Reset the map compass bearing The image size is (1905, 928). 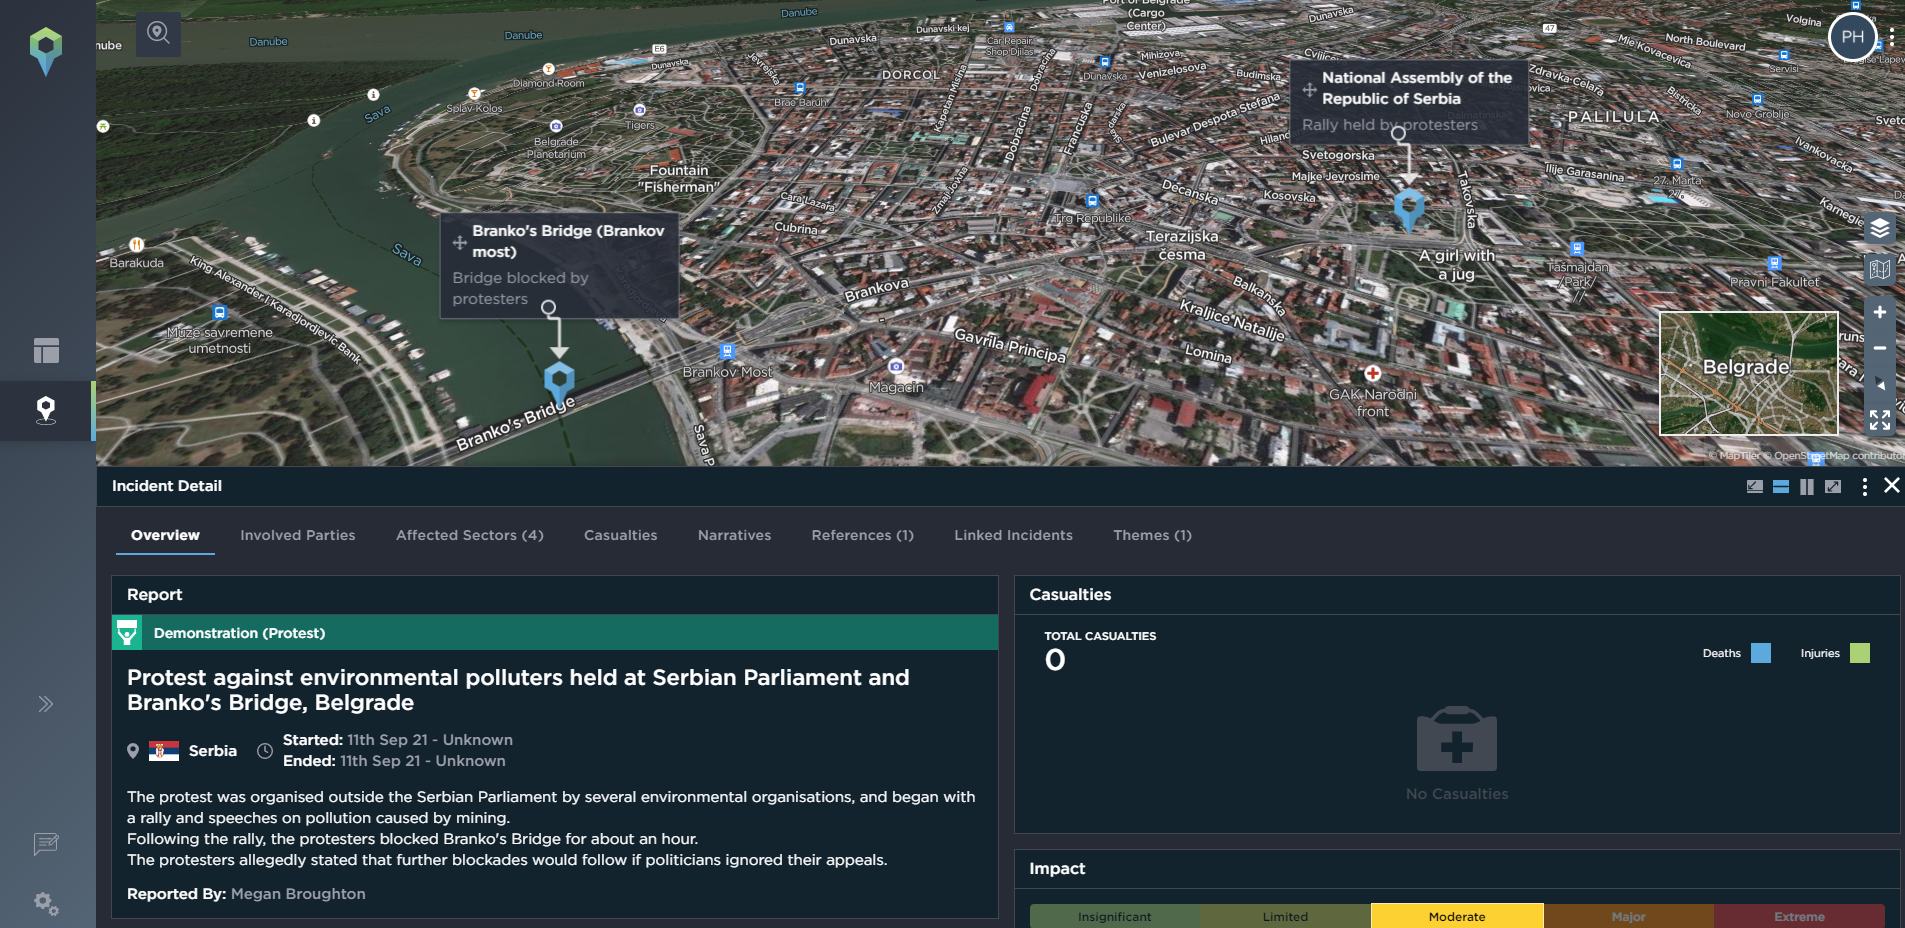(x=1880, y=384)
